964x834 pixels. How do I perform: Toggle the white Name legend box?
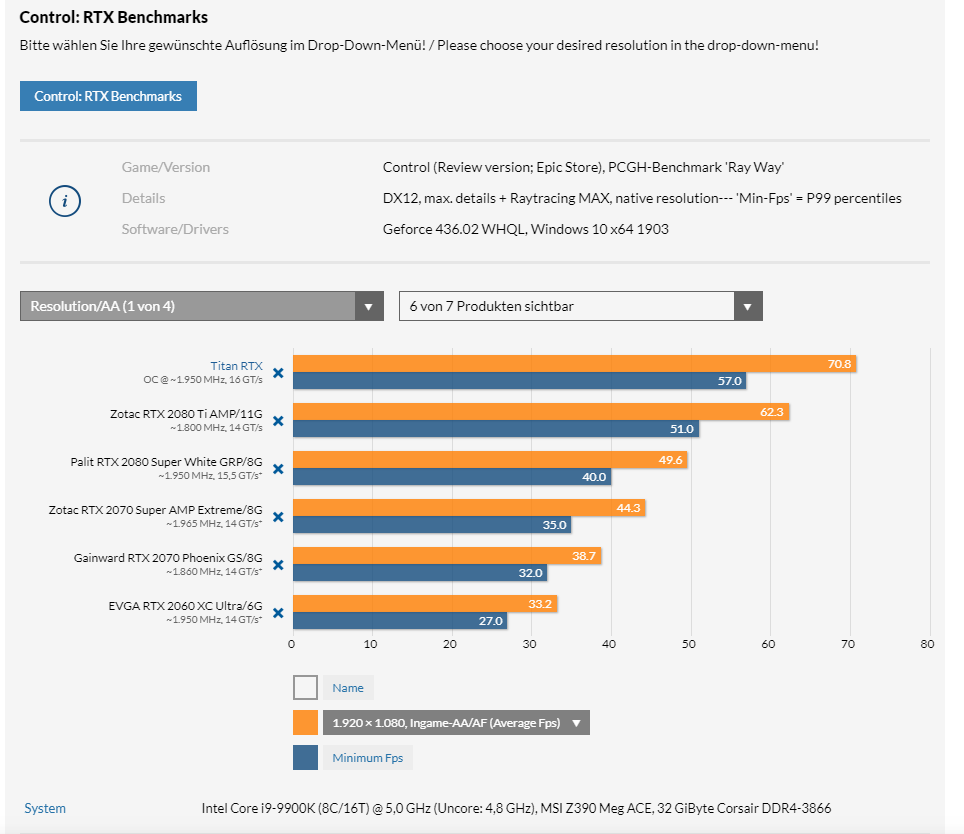pos(306,688)
